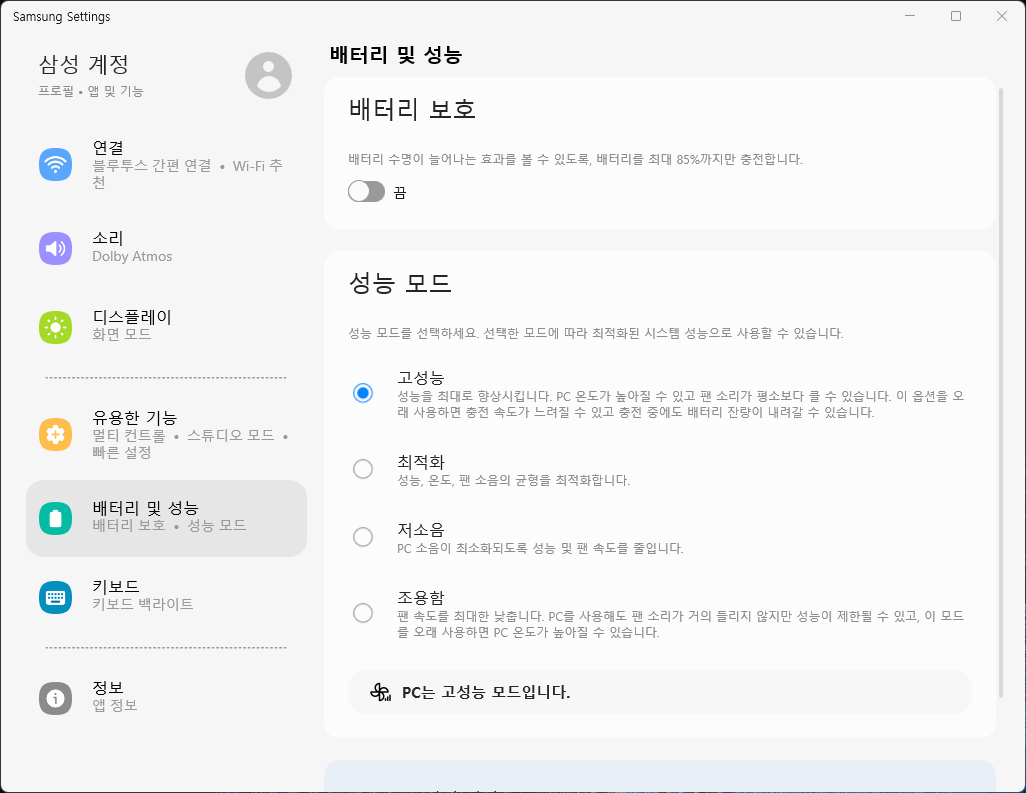Viewport: 1026px width, 793px height.
Task: Choose the 조용함 radio button option
Action: 363,613
